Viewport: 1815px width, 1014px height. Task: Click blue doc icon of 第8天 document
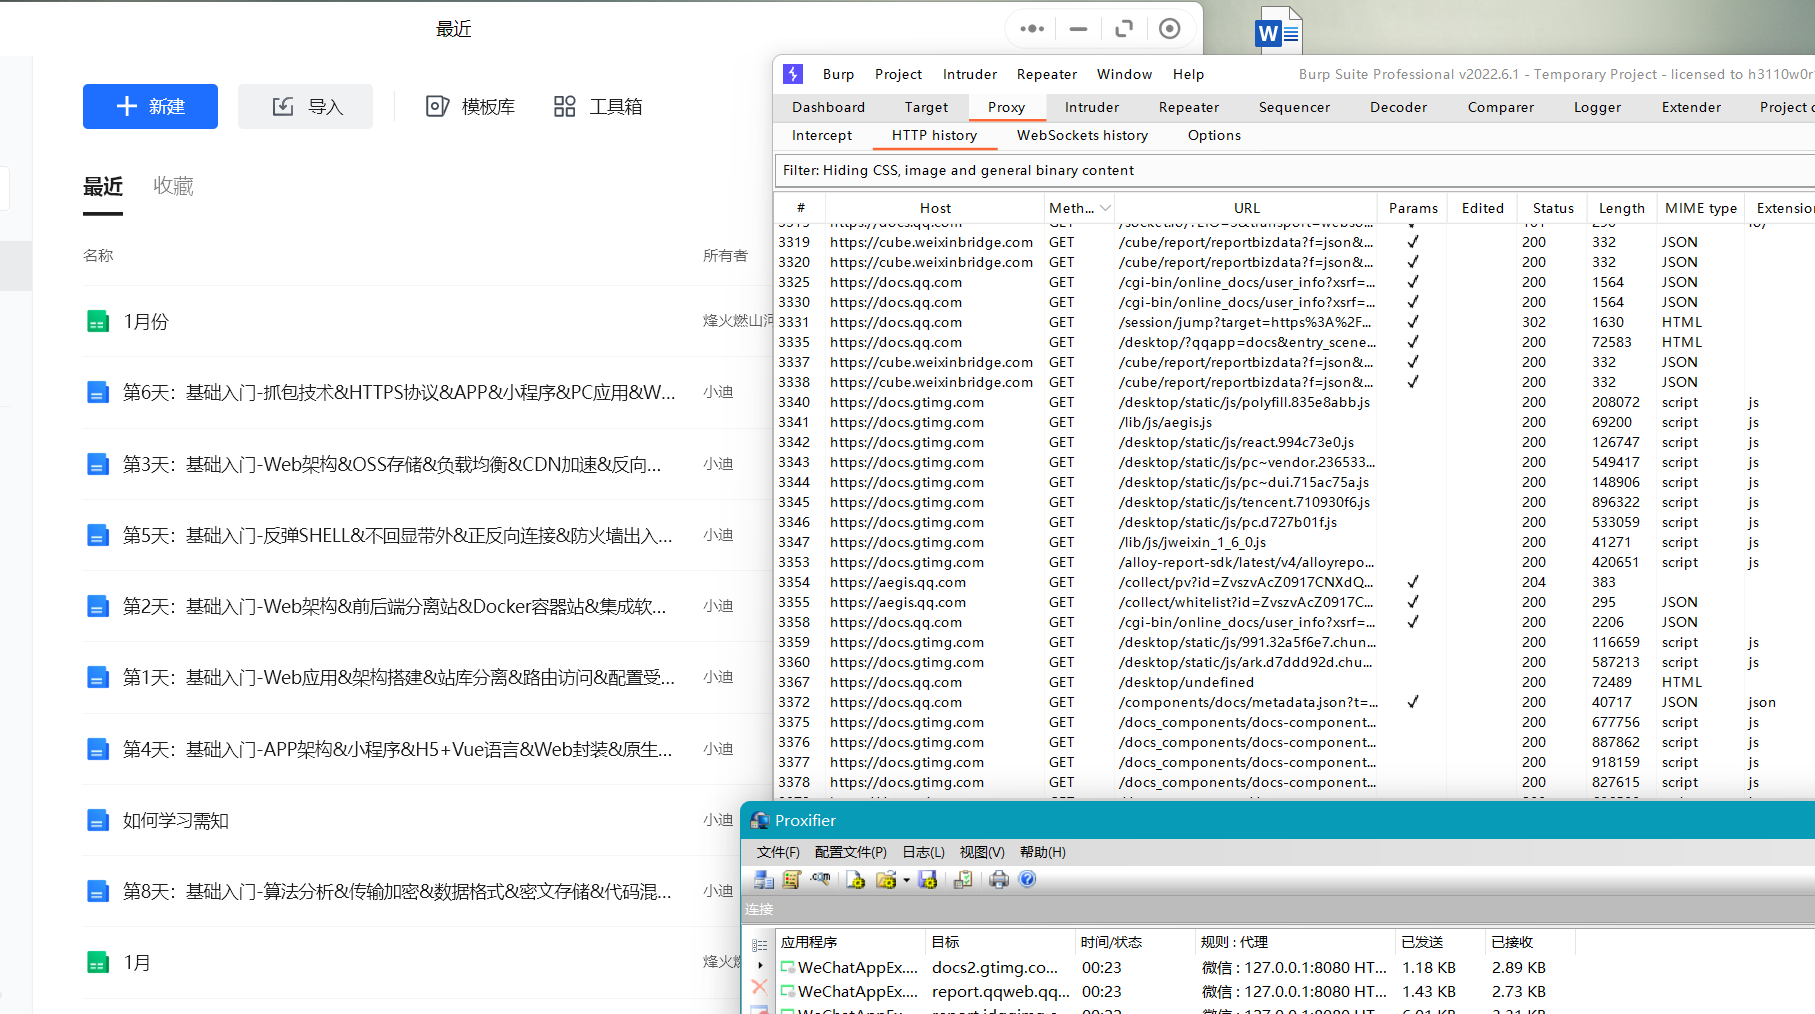coord(98,891)
